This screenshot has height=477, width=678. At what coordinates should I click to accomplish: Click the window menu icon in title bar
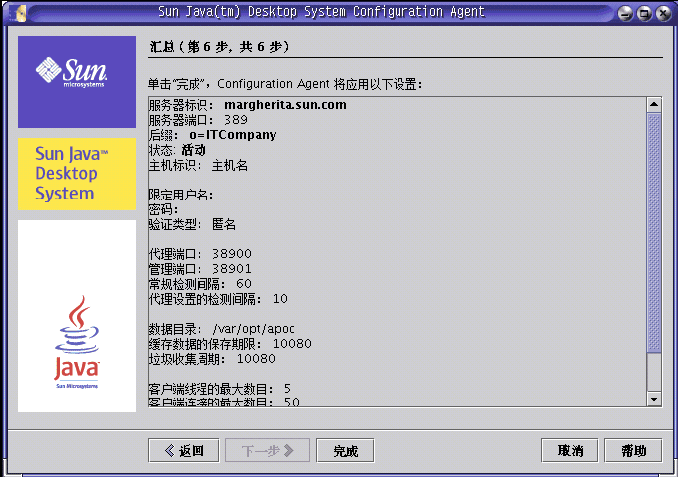coord(19,13)
